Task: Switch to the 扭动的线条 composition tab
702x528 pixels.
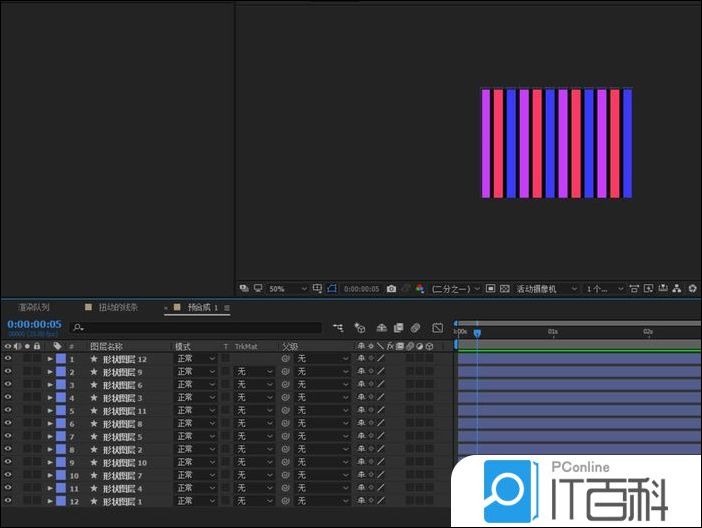Action: click(117, 307)
